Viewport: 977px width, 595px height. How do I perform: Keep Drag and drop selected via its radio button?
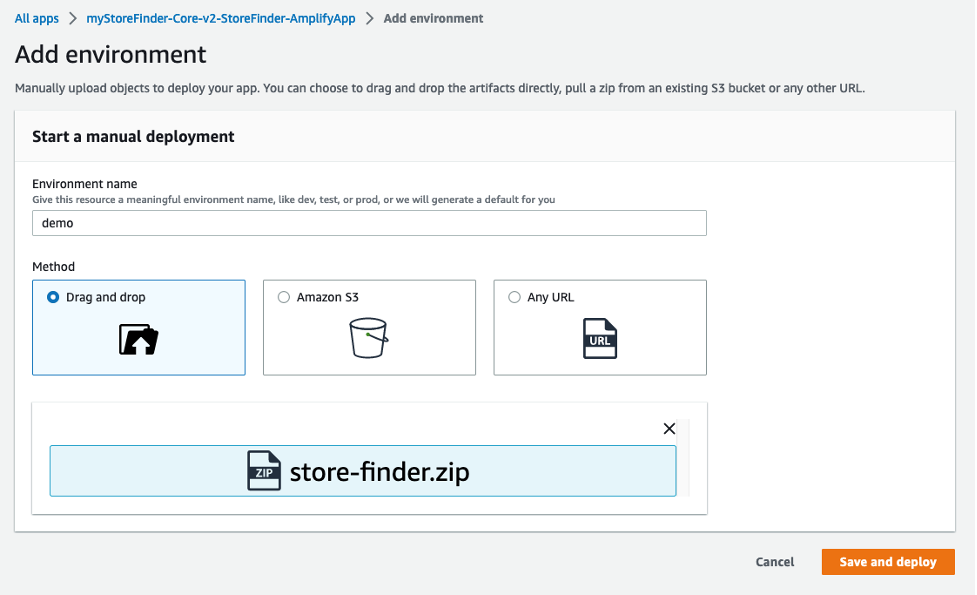click(x=54, y=297)
